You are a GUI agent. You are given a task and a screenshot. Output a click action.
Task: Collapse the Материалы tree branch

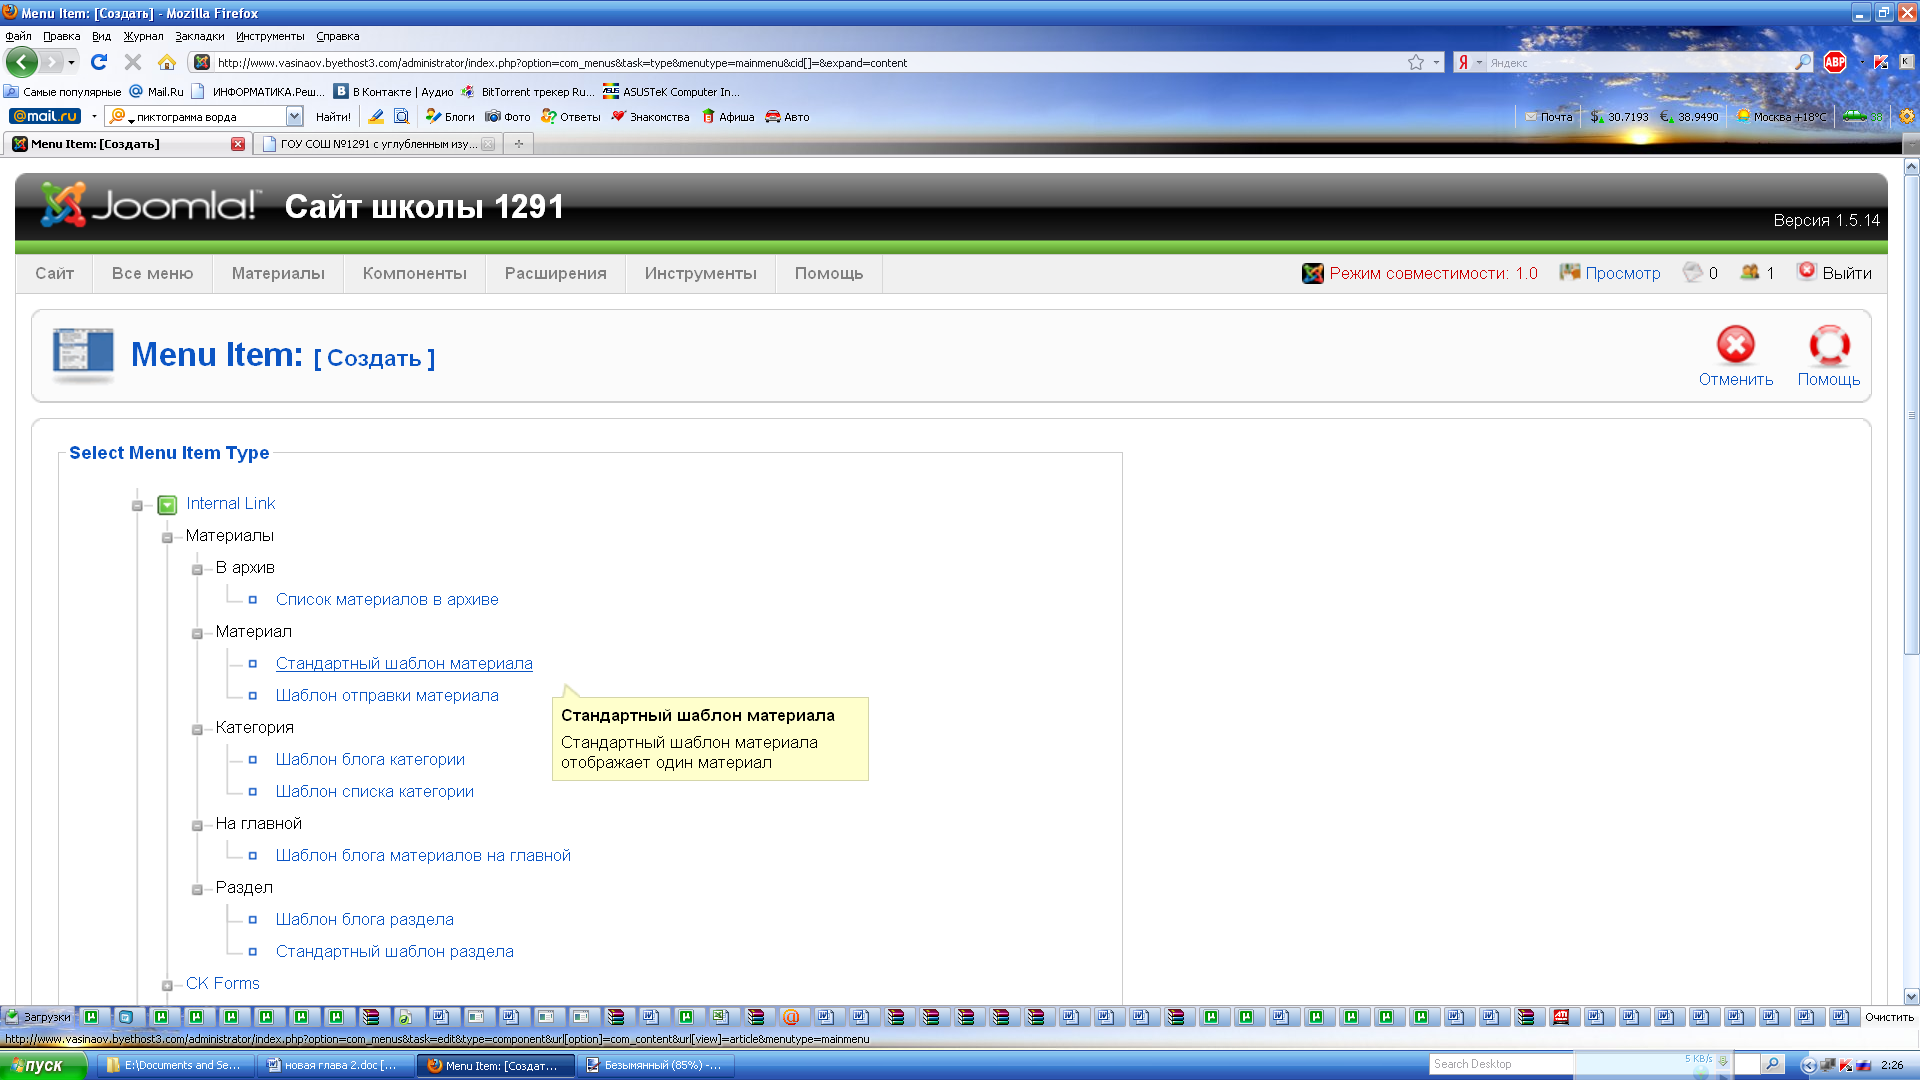[x=167, y=537]
